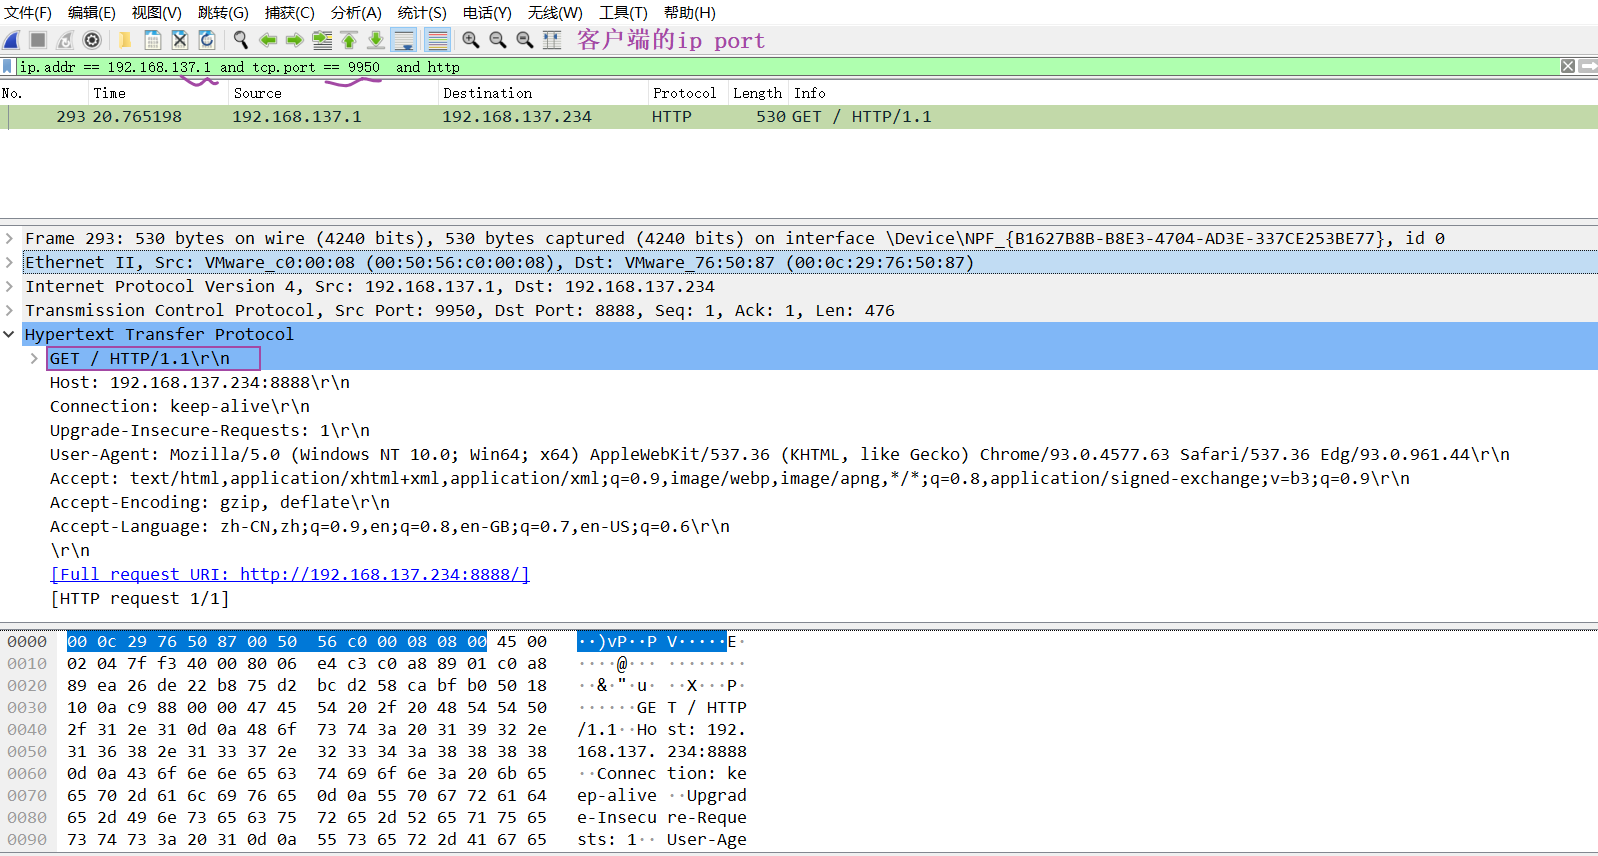
Task: Select the Connection: keep-alive line
Action: [x=180, y=406]
